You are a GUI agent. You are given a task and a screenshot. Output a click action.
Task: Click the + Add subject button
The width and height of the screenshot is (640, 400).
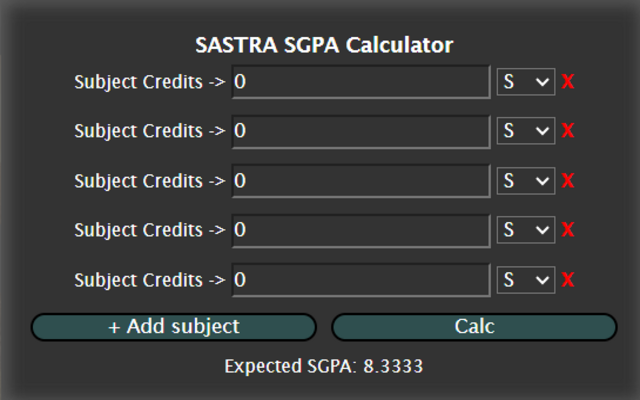click(174, 327)
